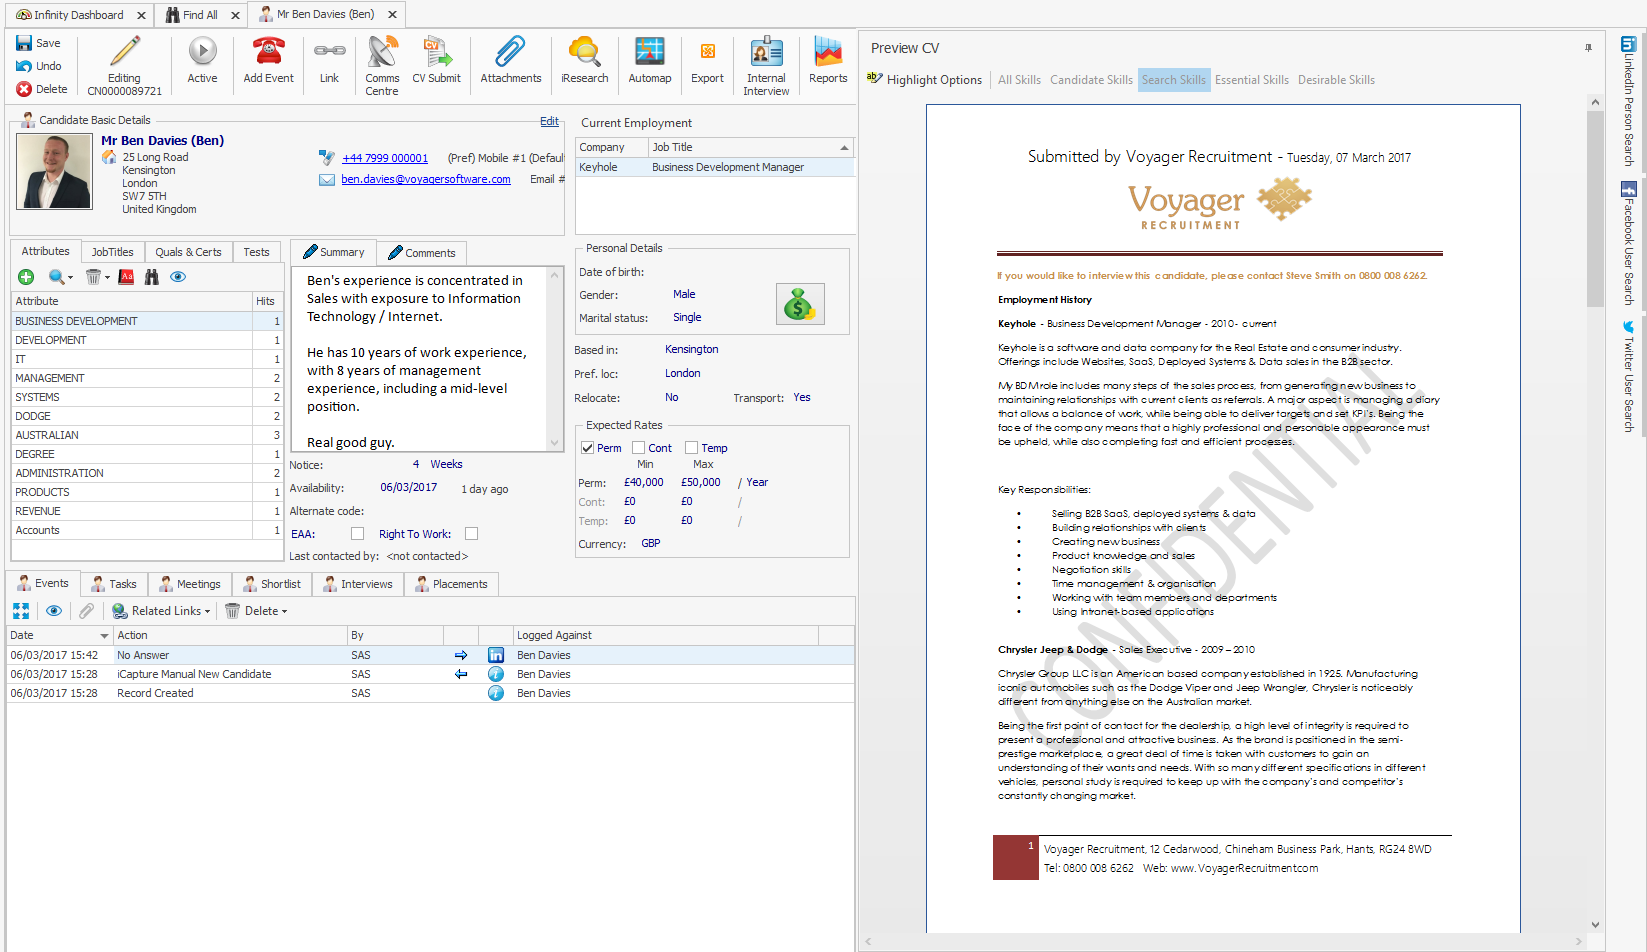Open the Reports tool

[x=827, y=62]
